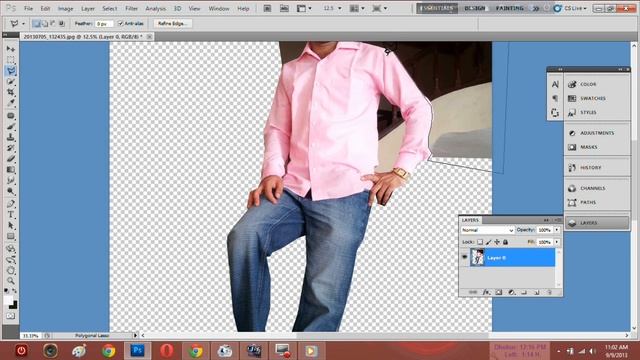The height and width of the screenshot is (360, 640).
Task: Switch to the Design workspace
Action: [x=475, y=8]
